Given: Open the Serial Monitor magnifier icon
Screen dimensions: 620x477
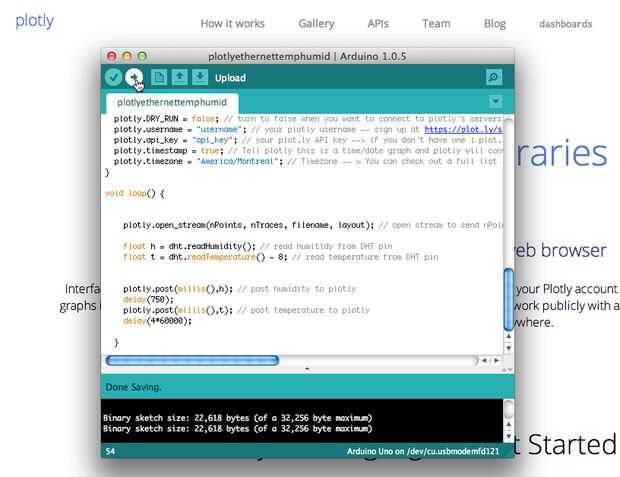Looking at the screenshot, I should tap(494, 77).
